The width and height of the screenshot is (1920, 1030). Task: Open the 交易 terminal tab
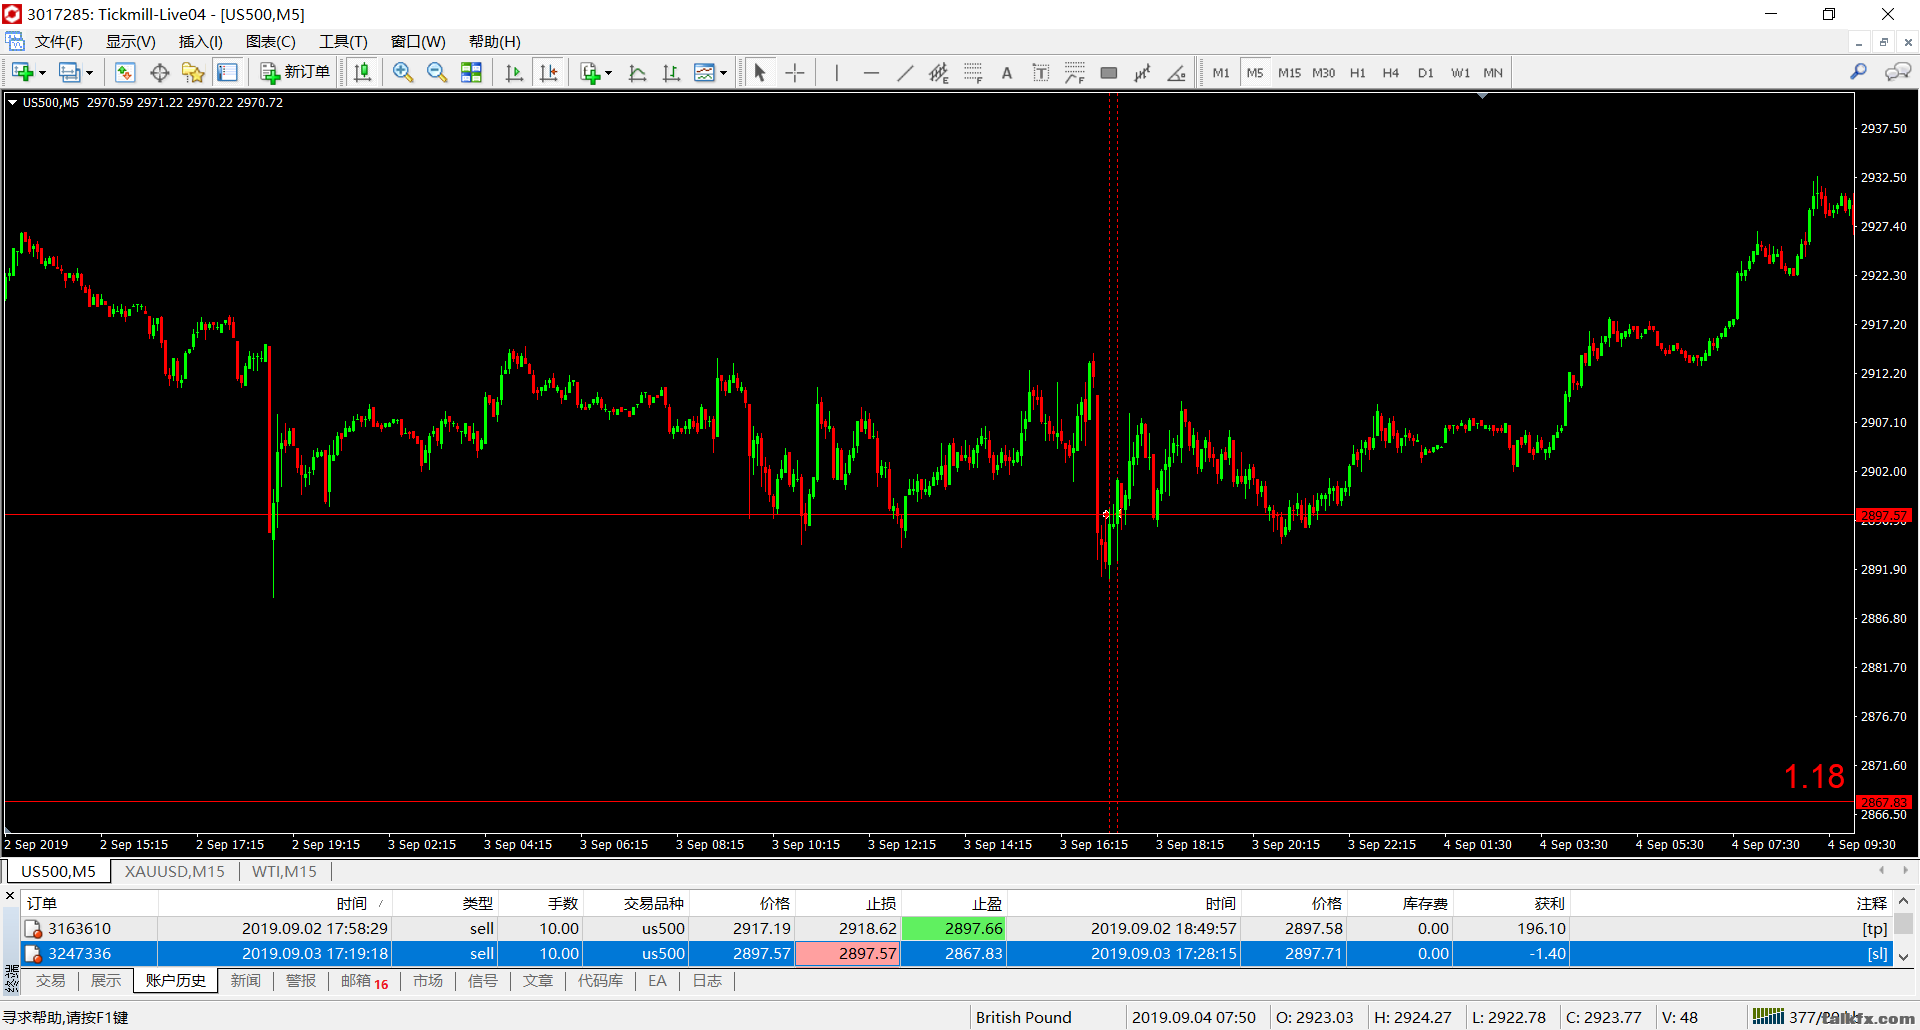(50, 981)
